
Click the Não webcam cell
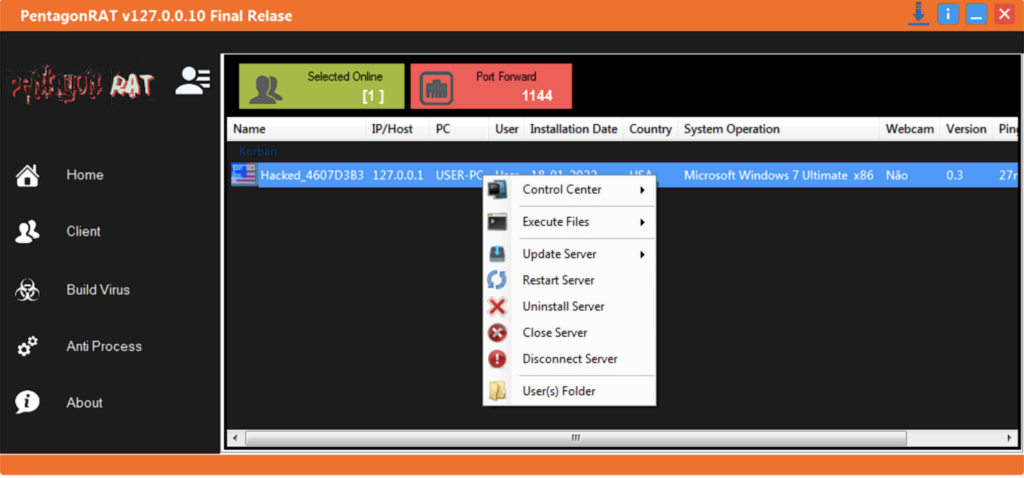pyautogui.click(x=897, y=175)
